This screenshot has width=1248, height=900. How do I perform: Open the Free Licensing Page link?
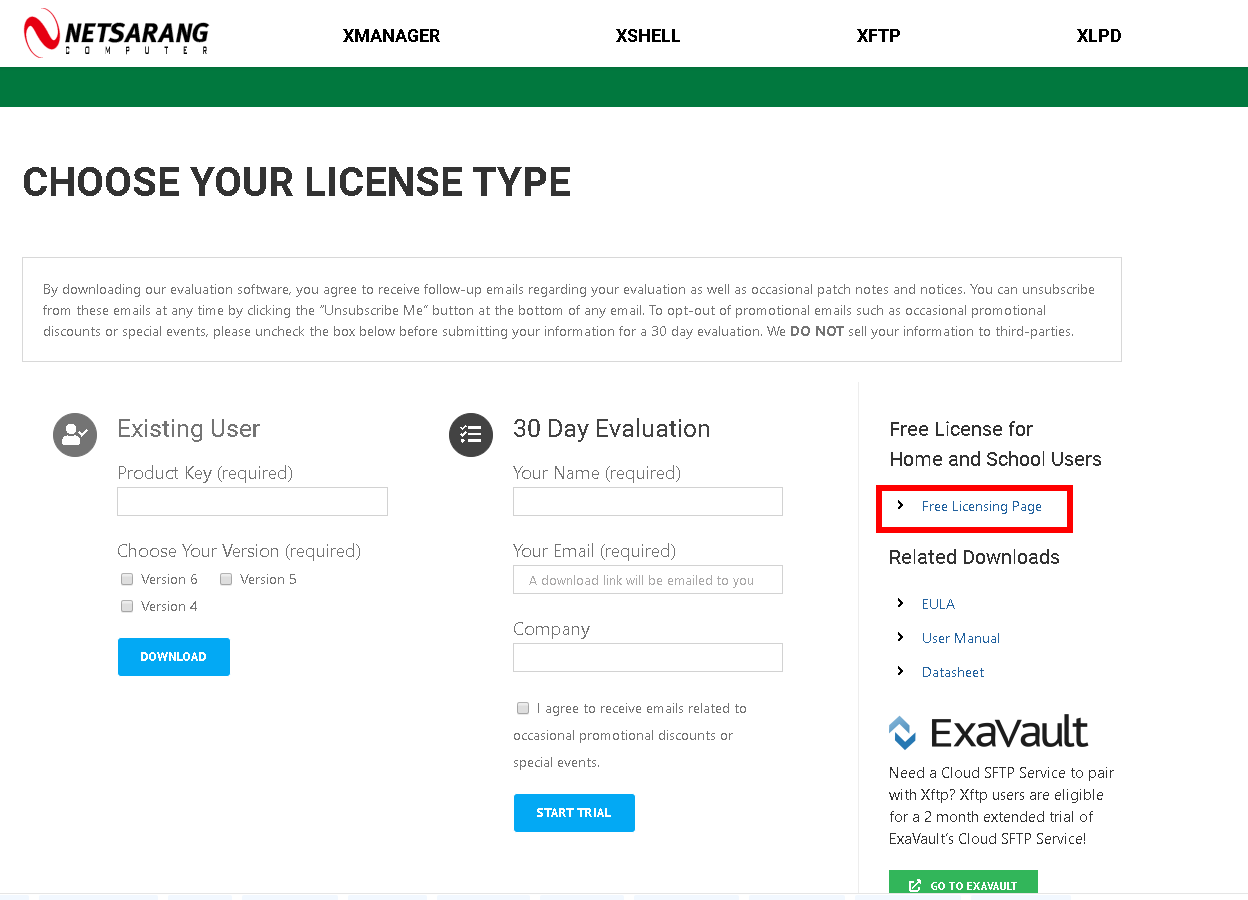pos(982,507)
